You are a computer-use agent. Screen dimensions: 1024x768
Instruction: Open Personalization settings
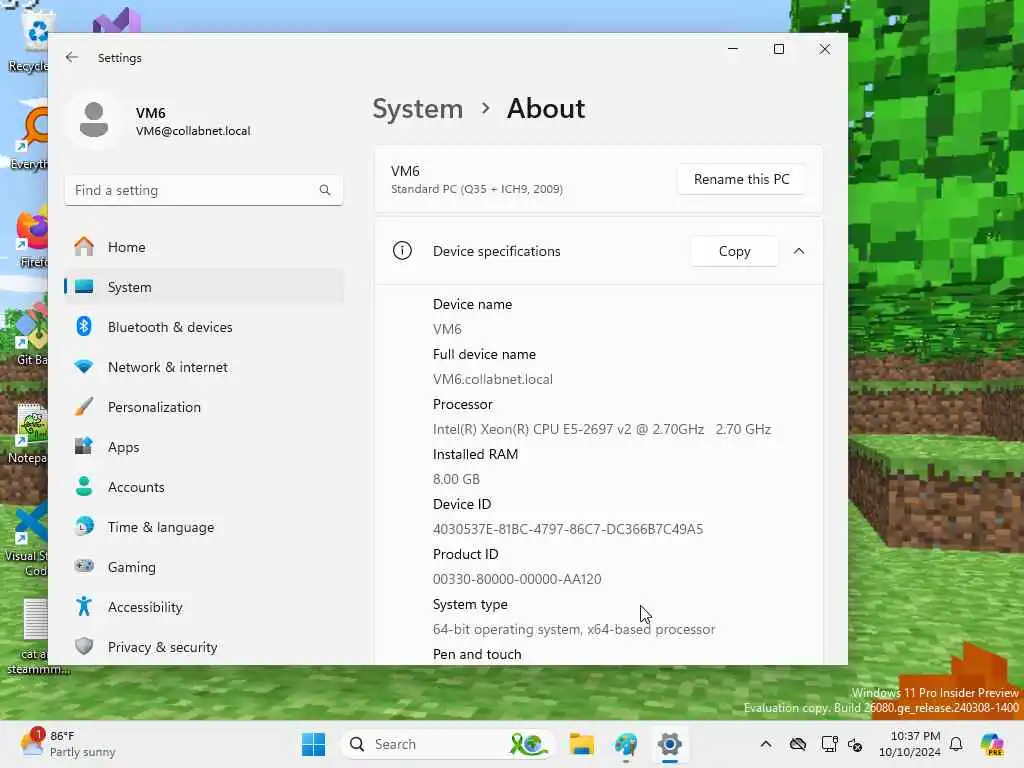click(x=204, y=407)
